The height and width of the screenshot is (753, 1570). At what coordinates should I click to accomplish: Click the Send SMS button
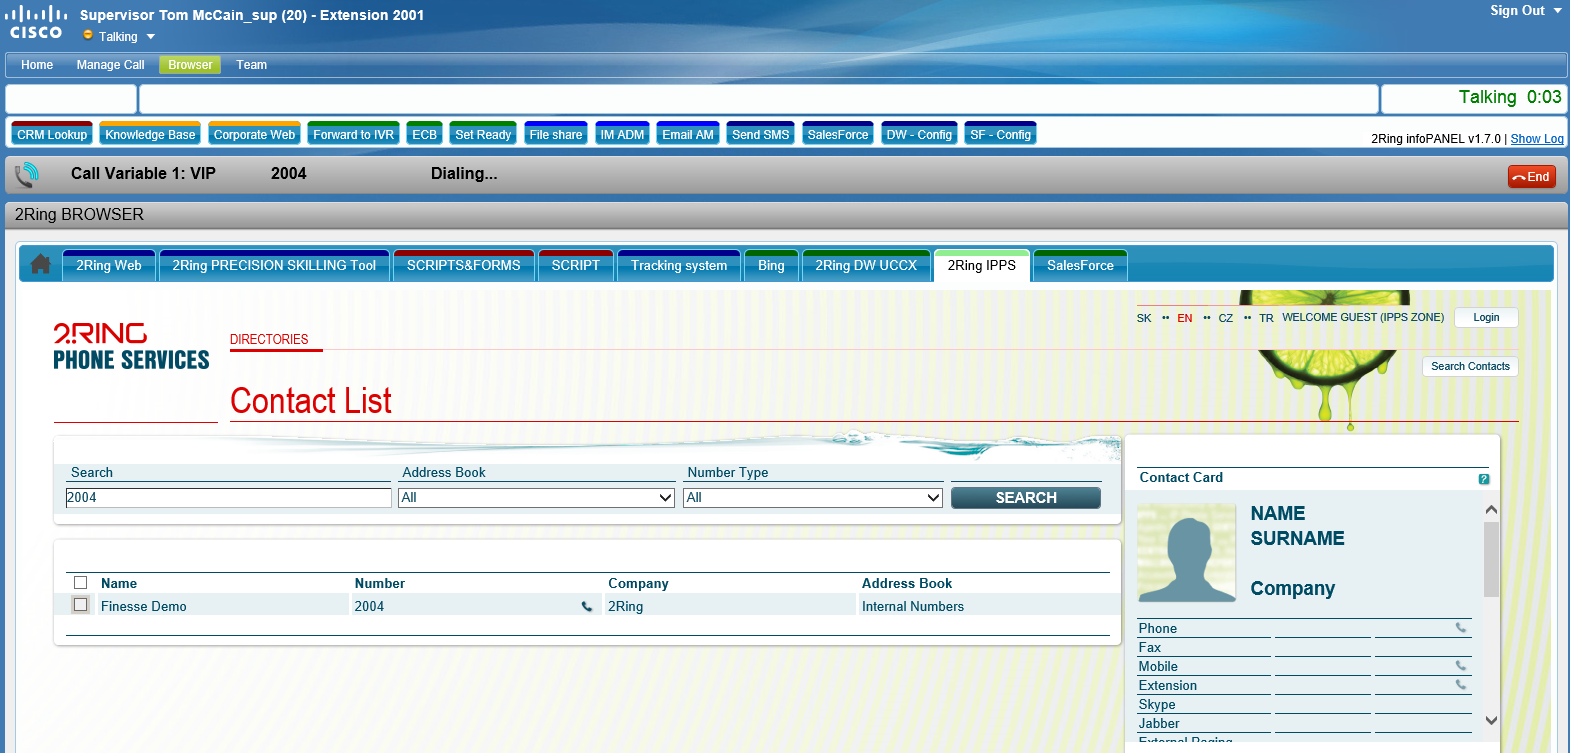tap(760, 134)
